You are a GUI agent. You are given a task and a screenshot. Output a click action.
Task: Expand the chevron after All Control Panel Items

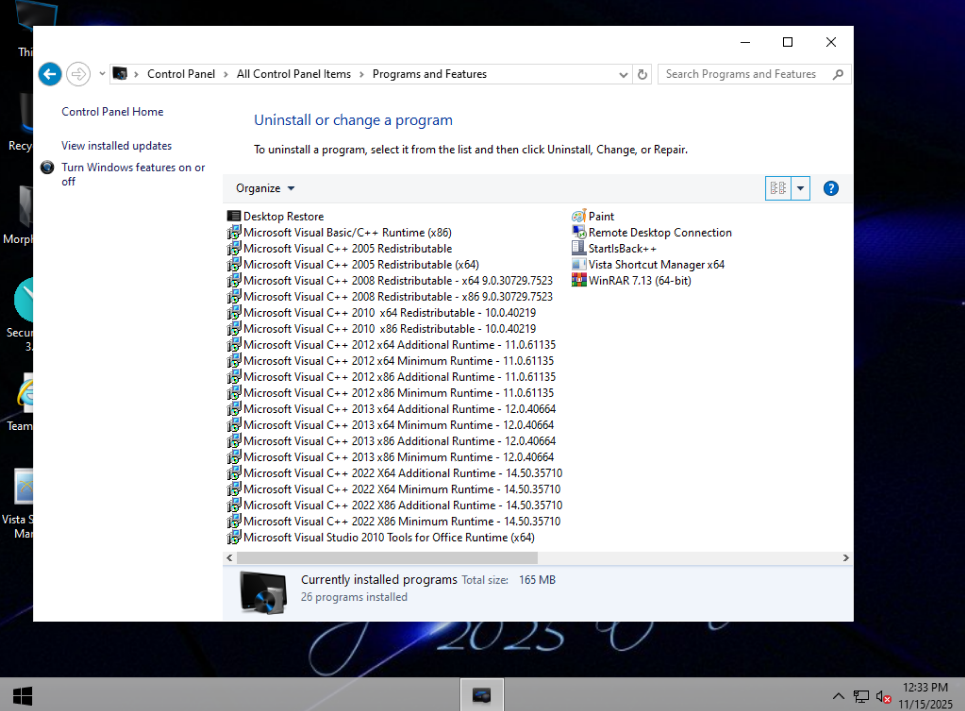(x=361, y=74)
